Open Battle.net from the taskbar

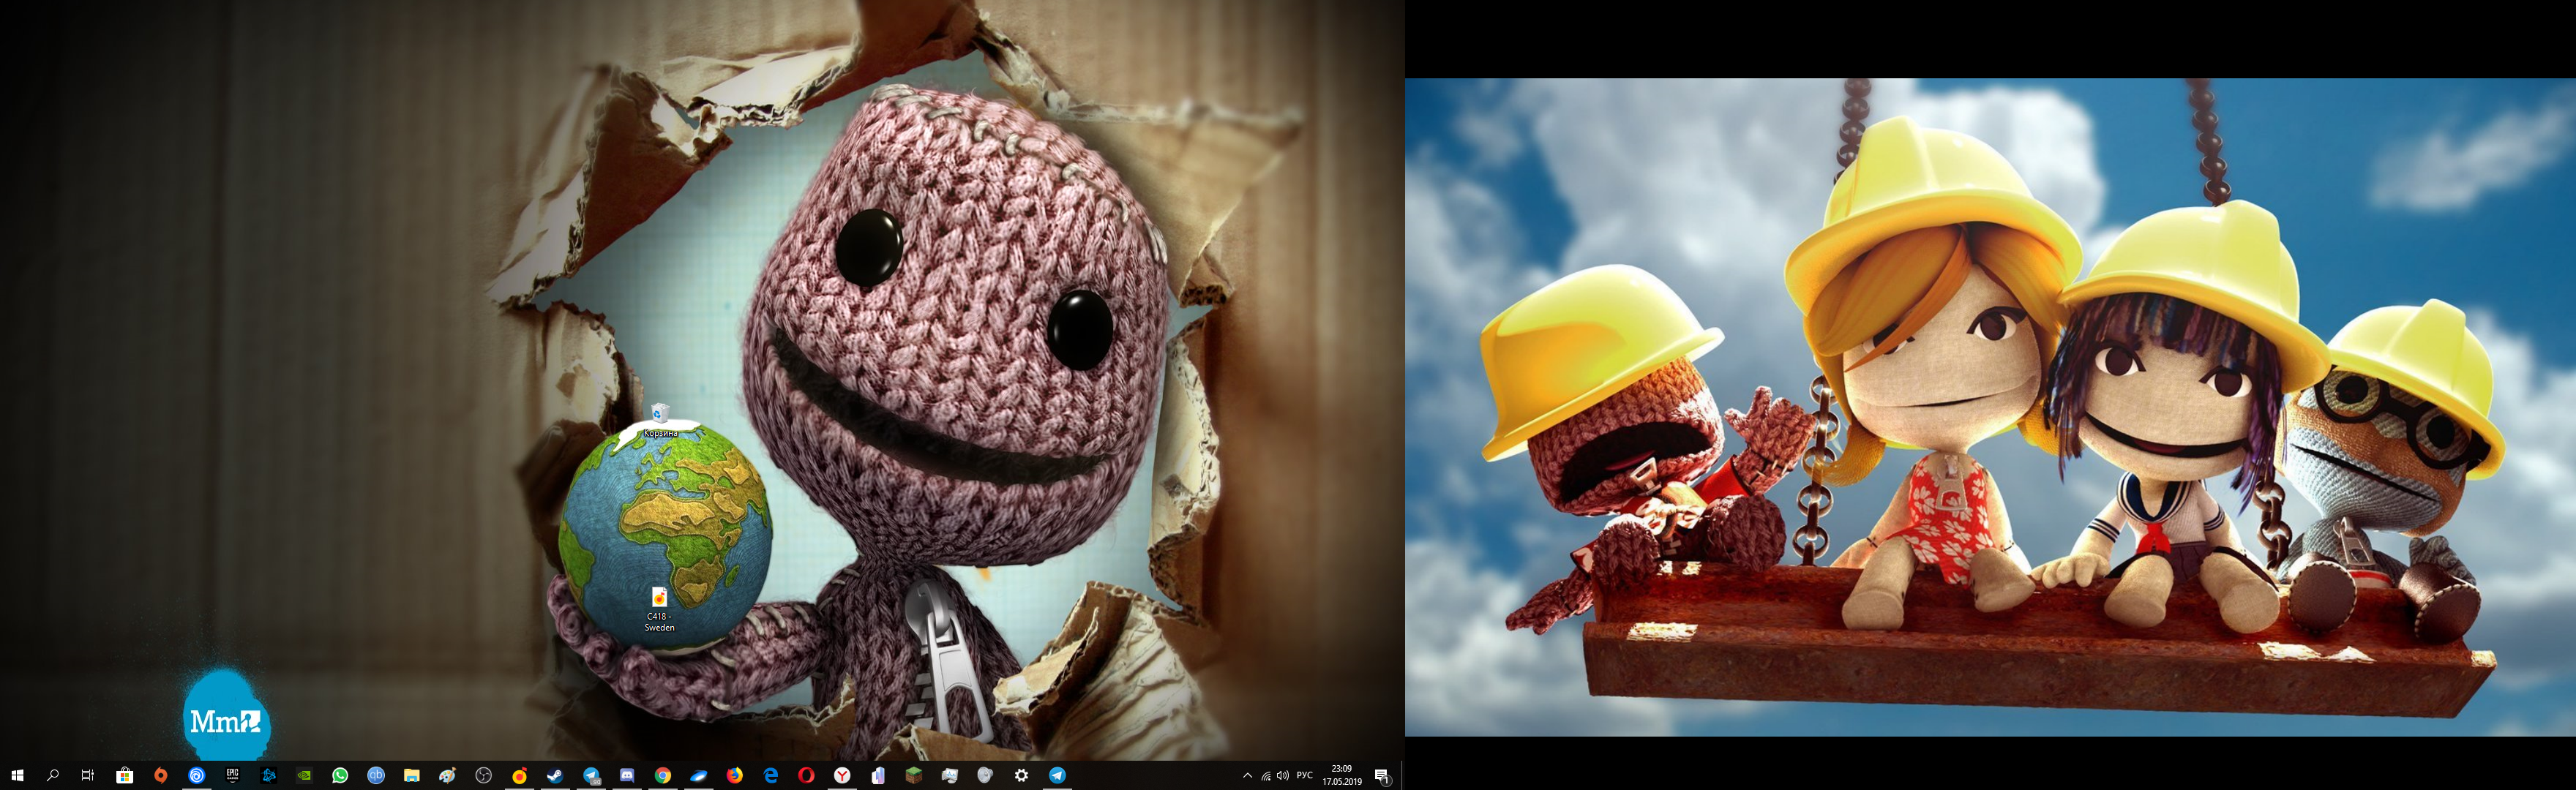click(269, 775)
